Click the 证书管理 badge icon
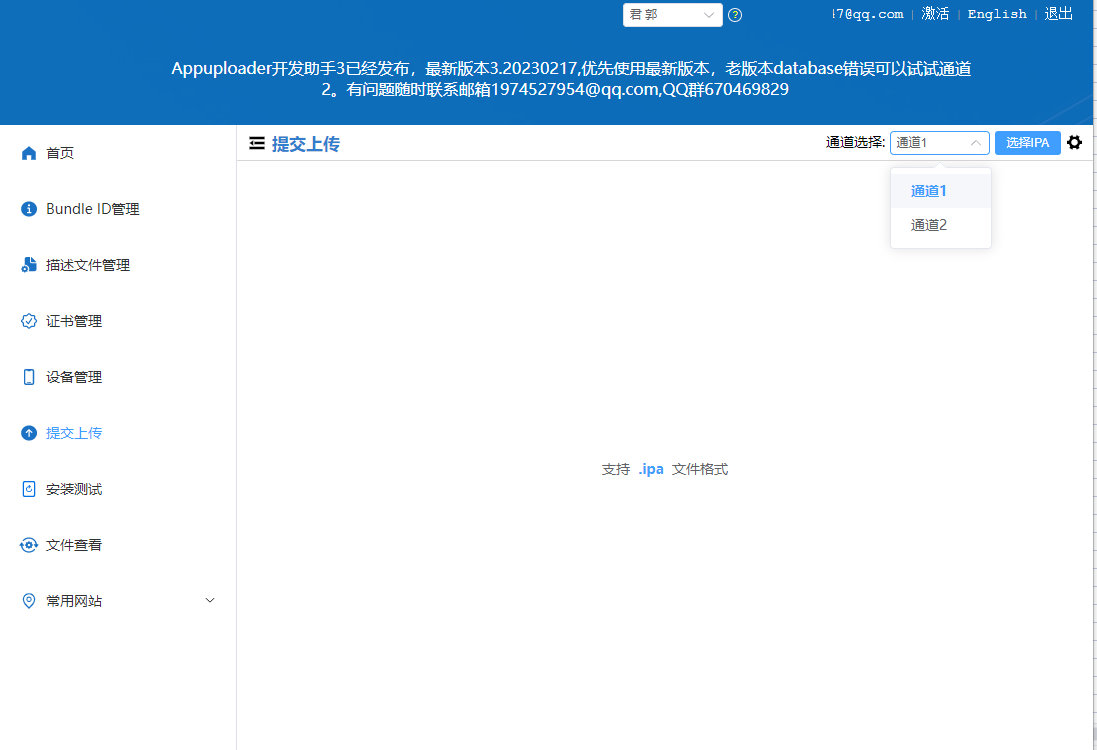Image resolution: width=1097 pixels, height=750 pixels. coord(29,321)
